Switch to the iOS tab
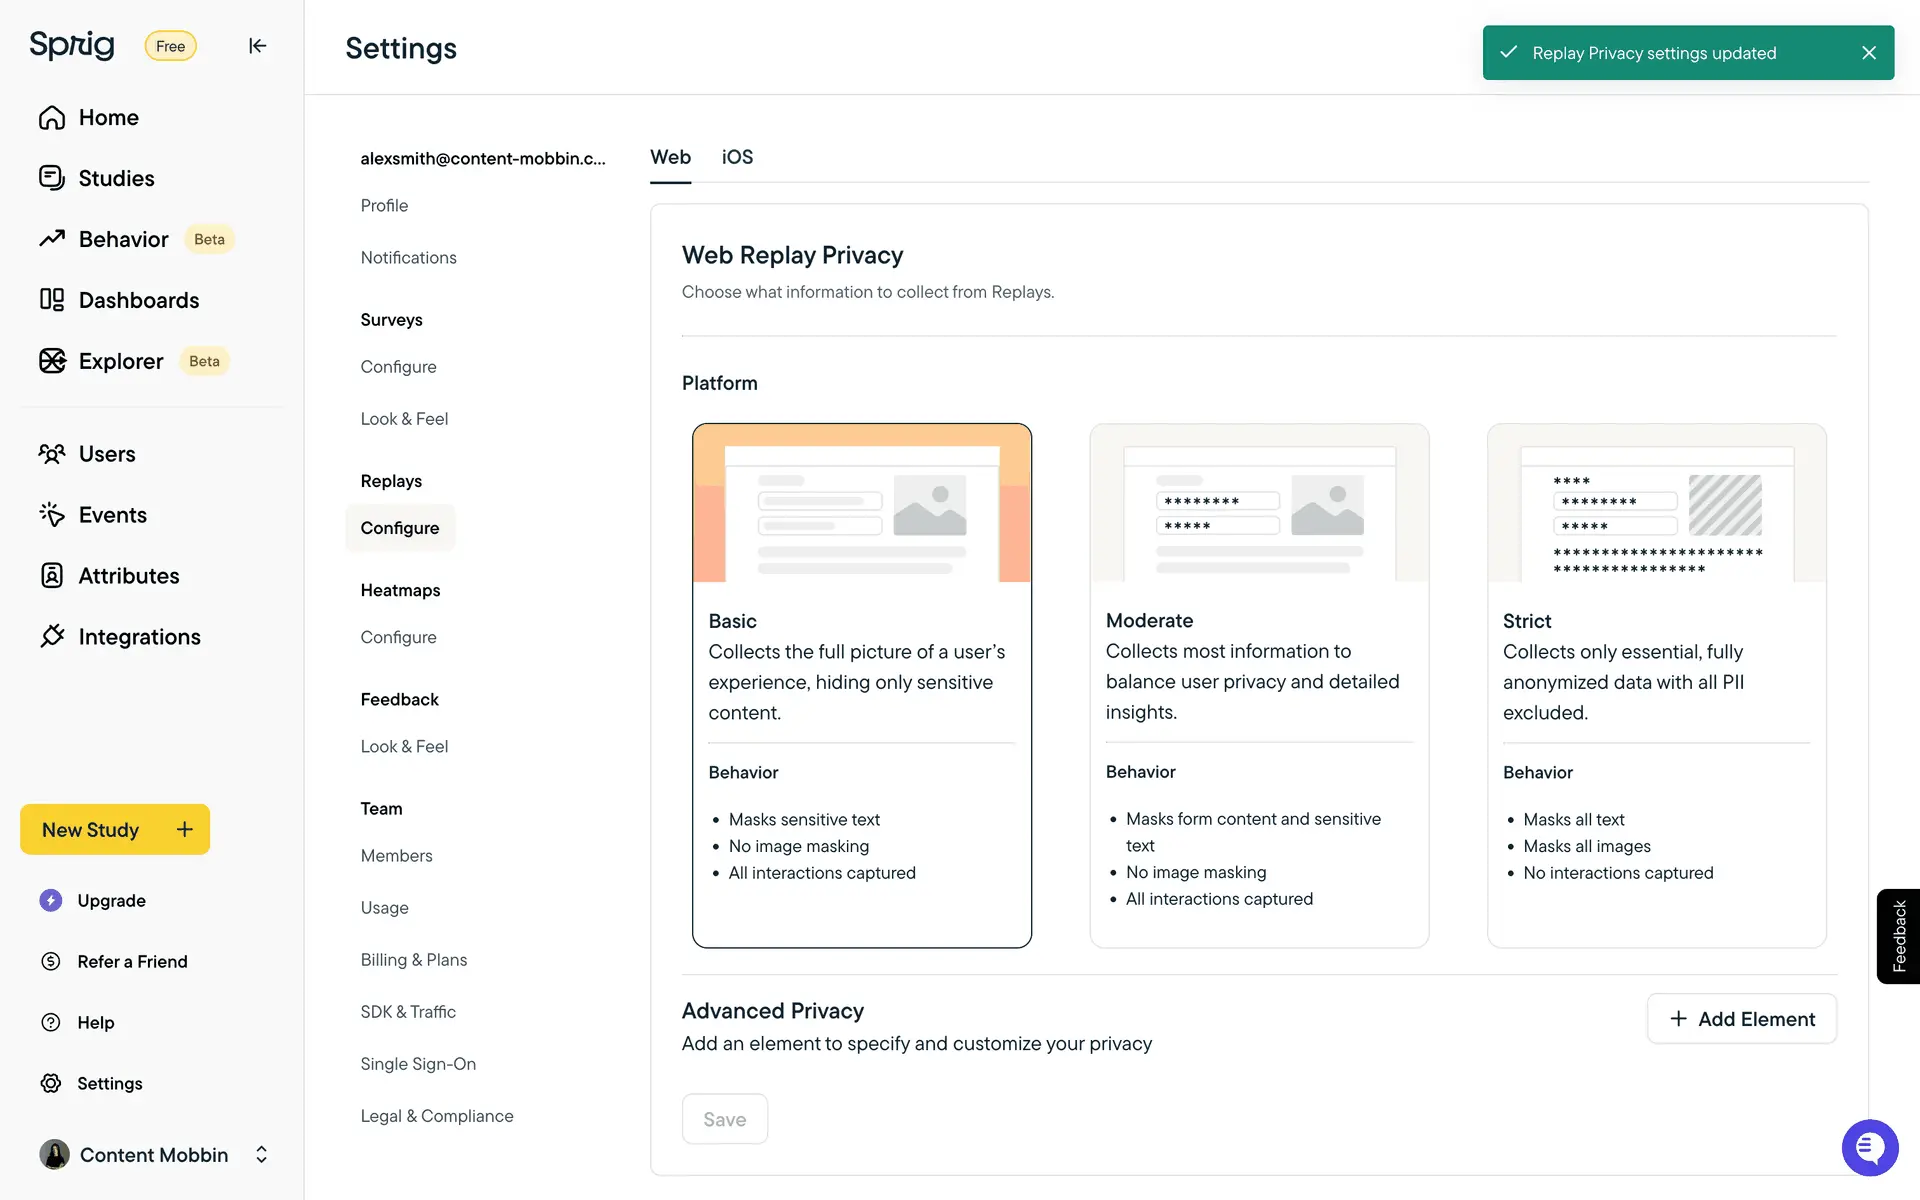The height and width of the screenshot is (1200, 1920). click(x=737, y=157)
